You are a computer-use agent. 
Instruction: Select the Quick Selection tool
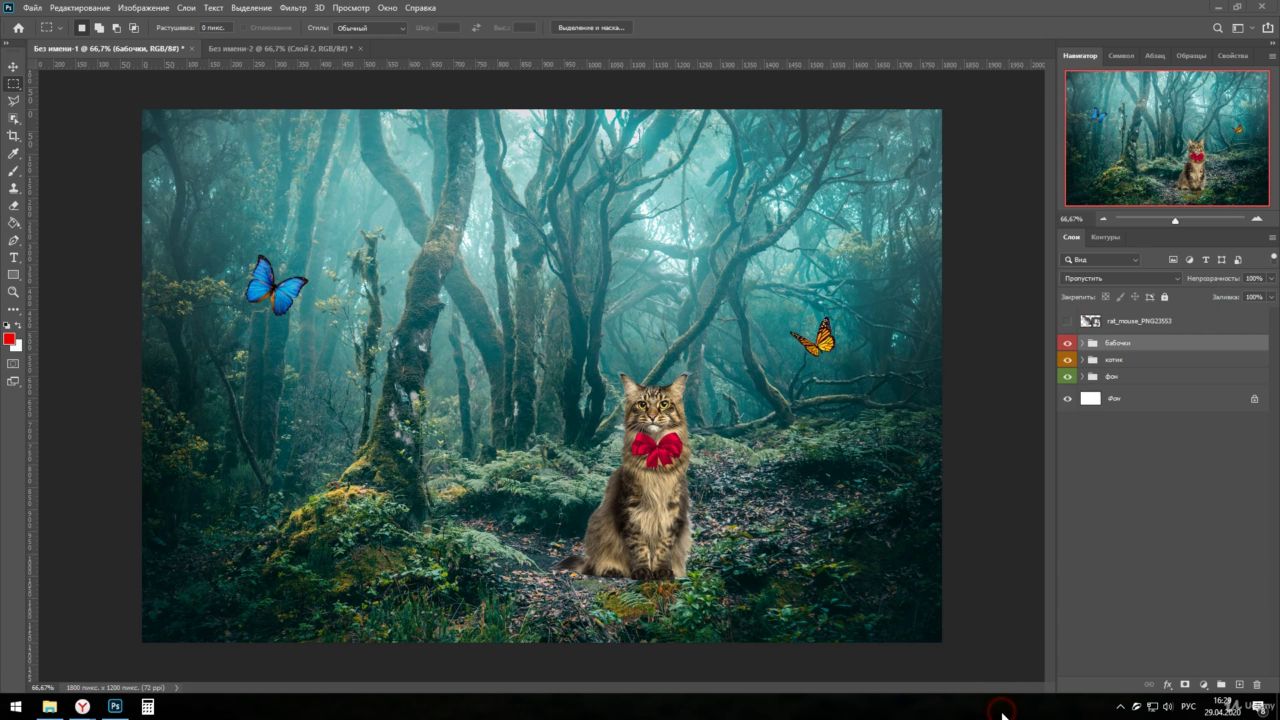coord(13,118)
